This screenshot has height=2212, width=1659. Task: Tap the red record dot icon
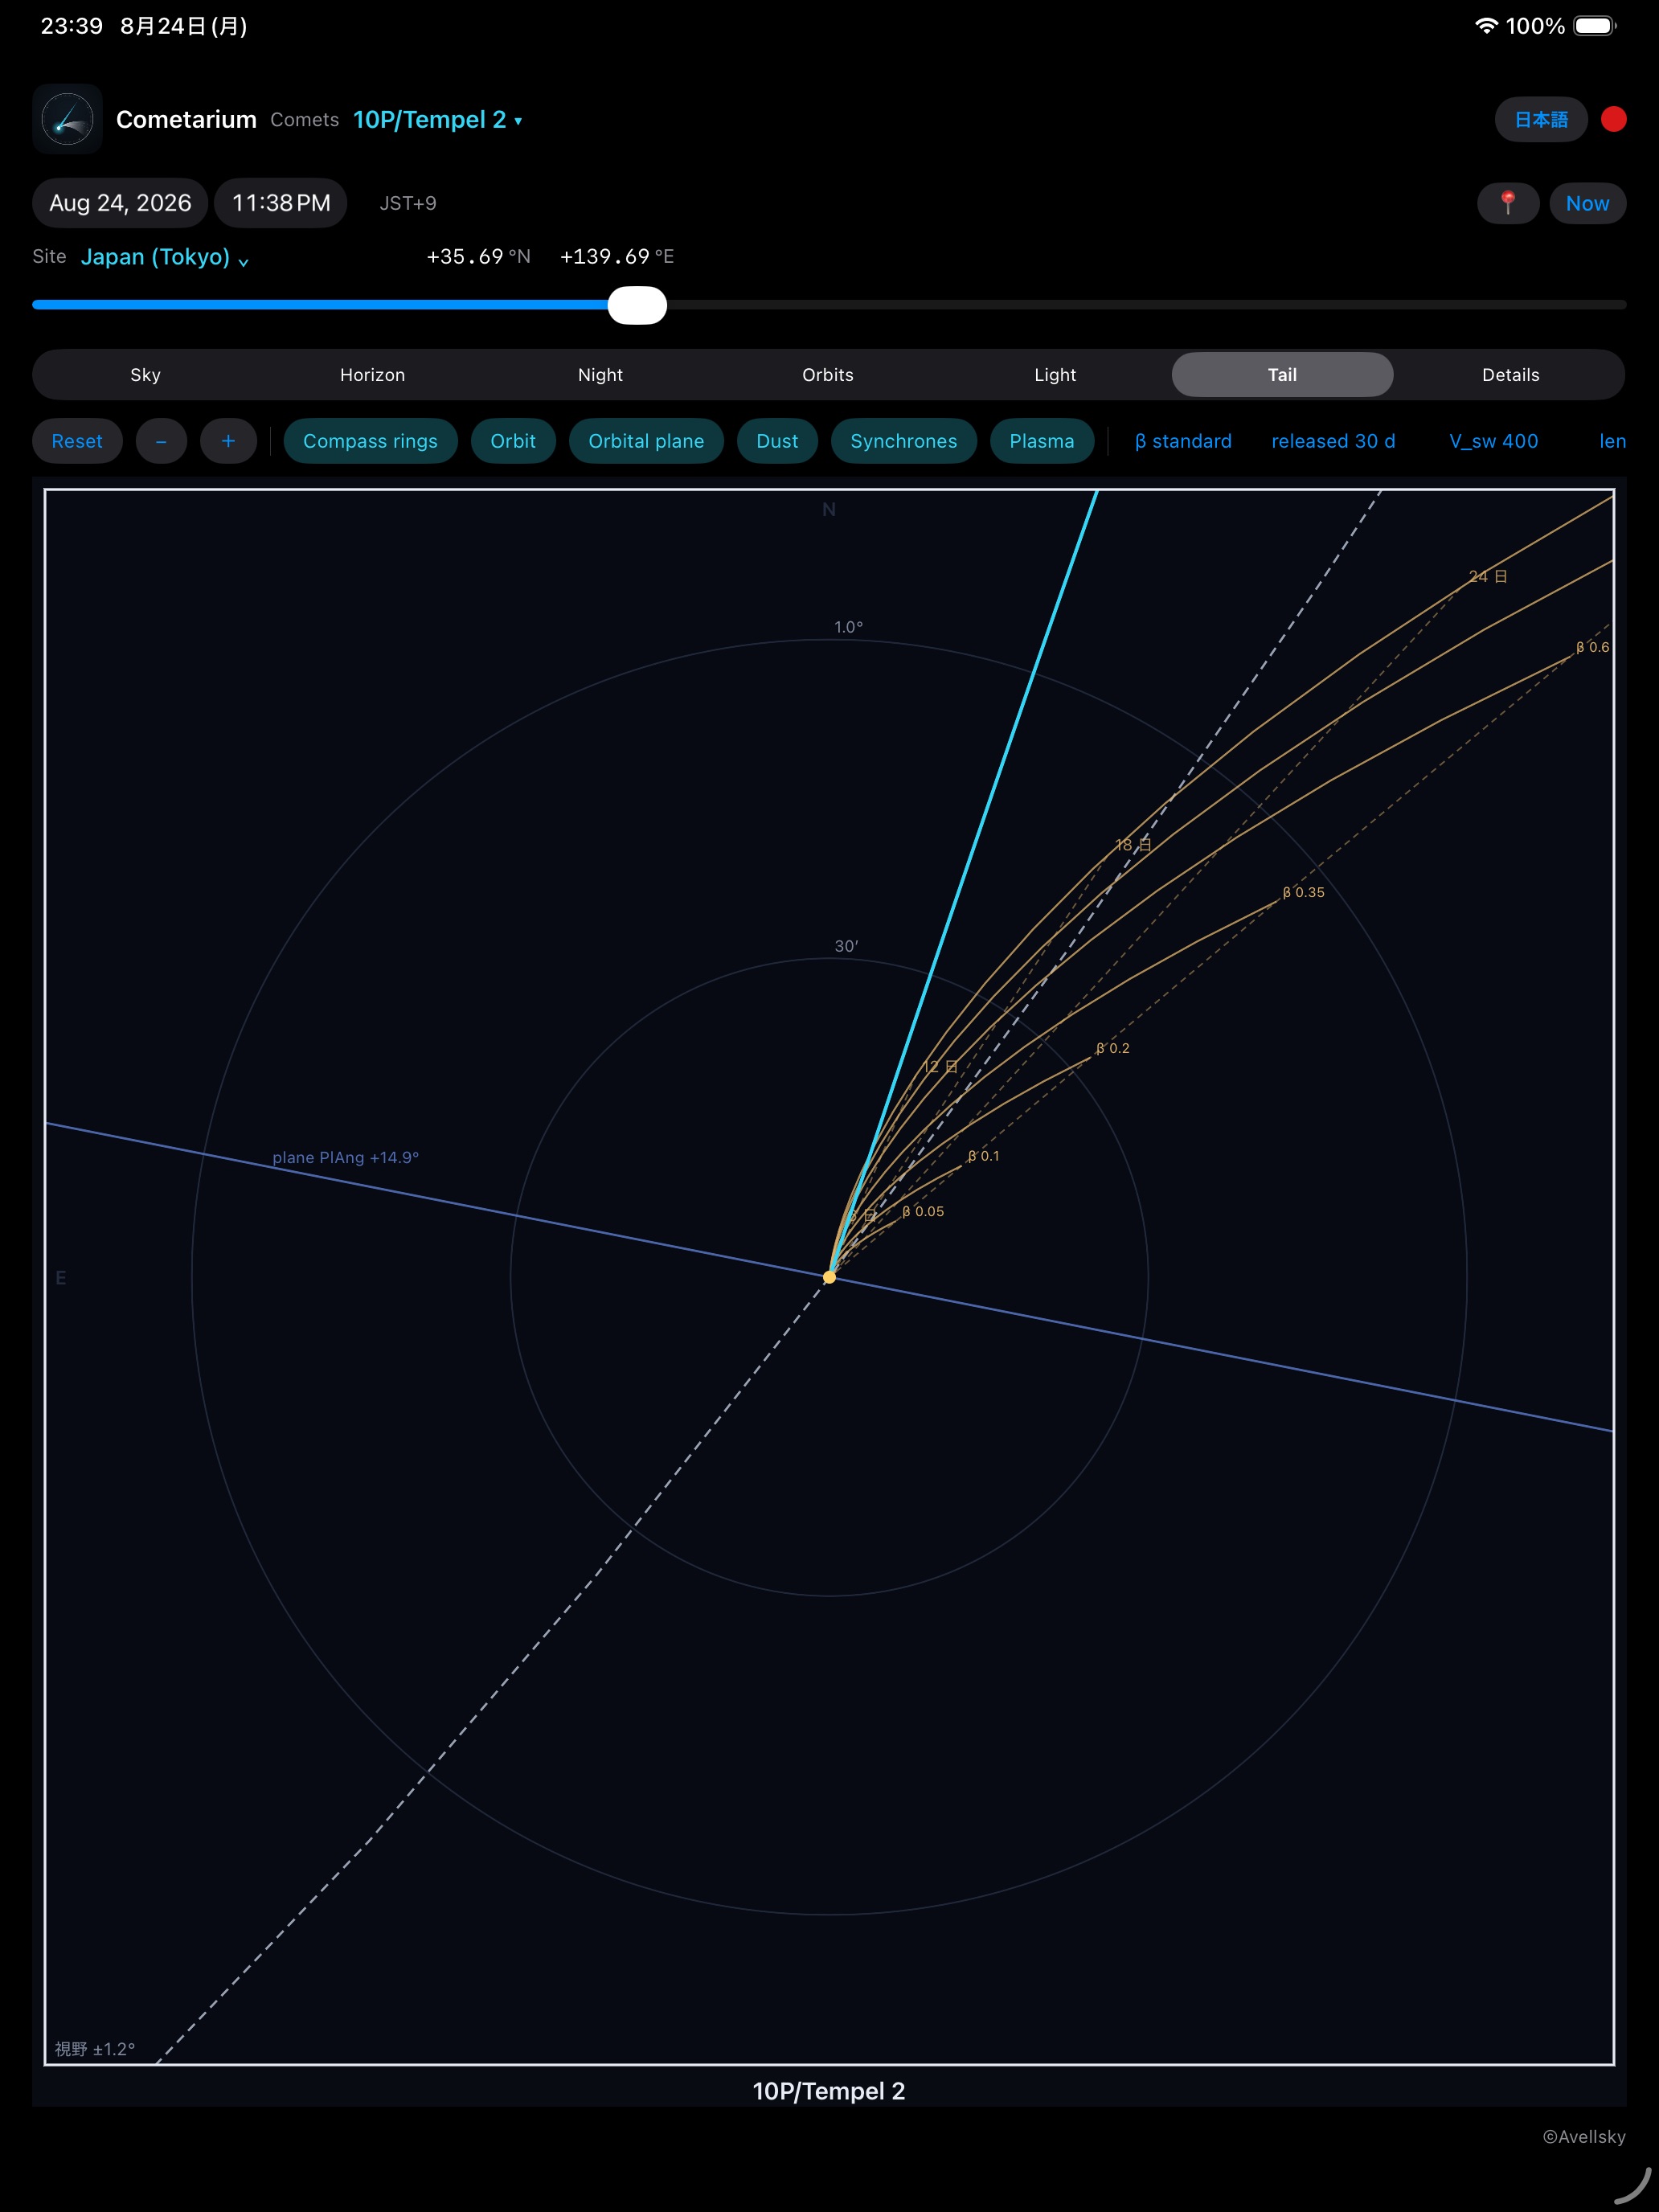pyautogui.click(x=1613, y=119)
